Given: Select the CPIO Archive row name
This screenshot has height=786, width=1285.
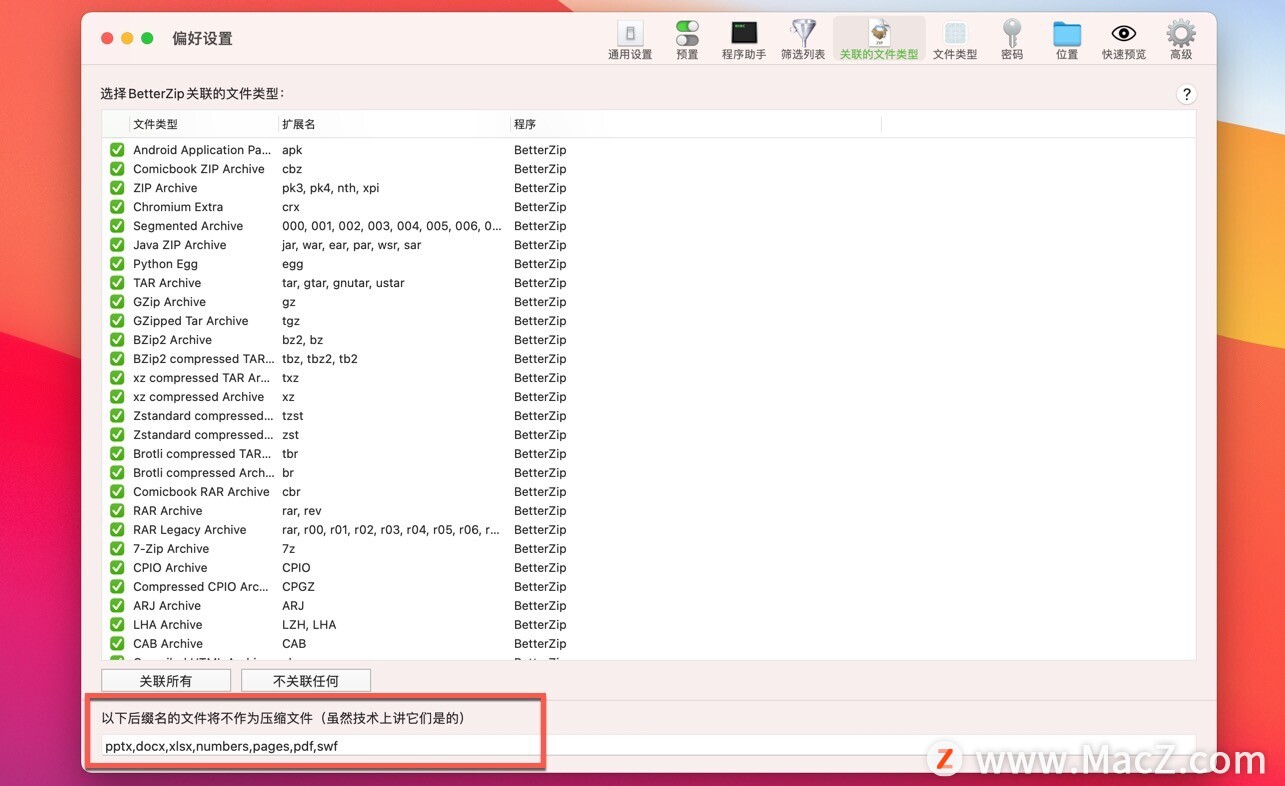Looking at the screenshot, I should (170, 568).
